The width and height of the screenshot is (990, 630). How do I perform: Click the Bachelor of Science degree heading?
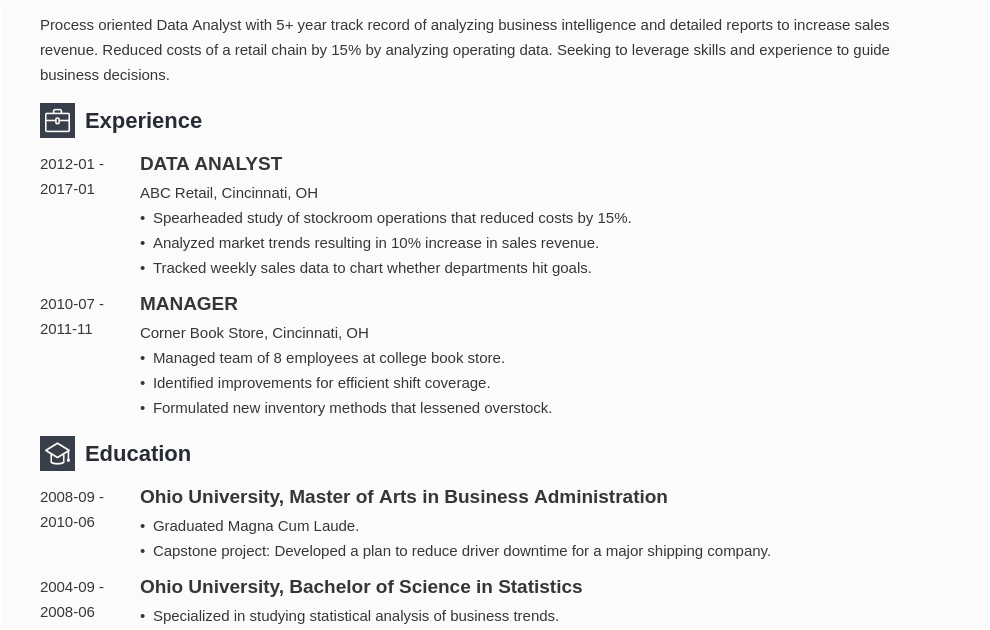click(x=361, y=587)
